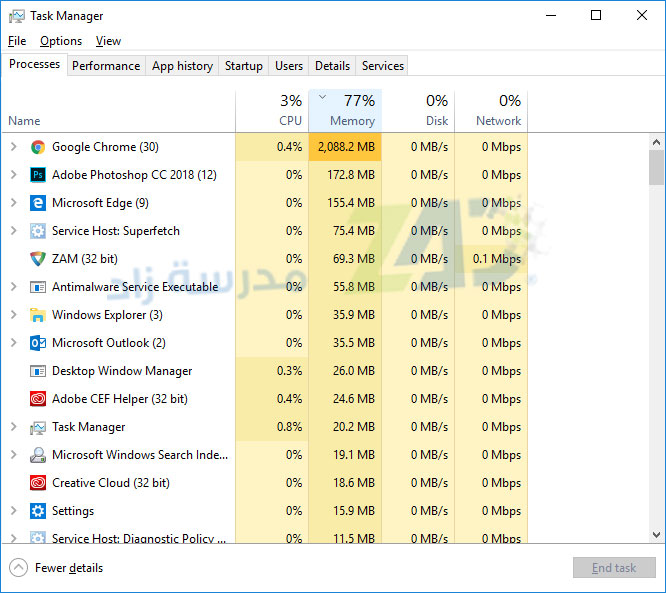Expand the Task Manager process row
The image size is (666, 593).
click(x=14, y=426)
